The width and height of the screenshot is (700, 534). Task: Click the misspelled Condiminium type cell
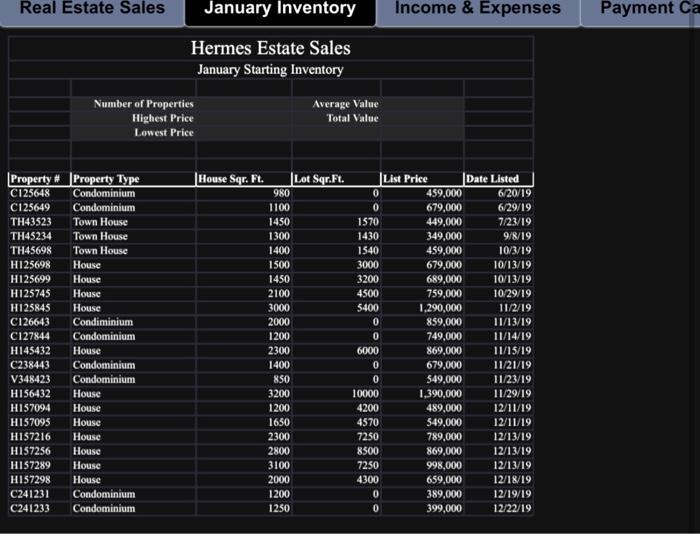133,322
